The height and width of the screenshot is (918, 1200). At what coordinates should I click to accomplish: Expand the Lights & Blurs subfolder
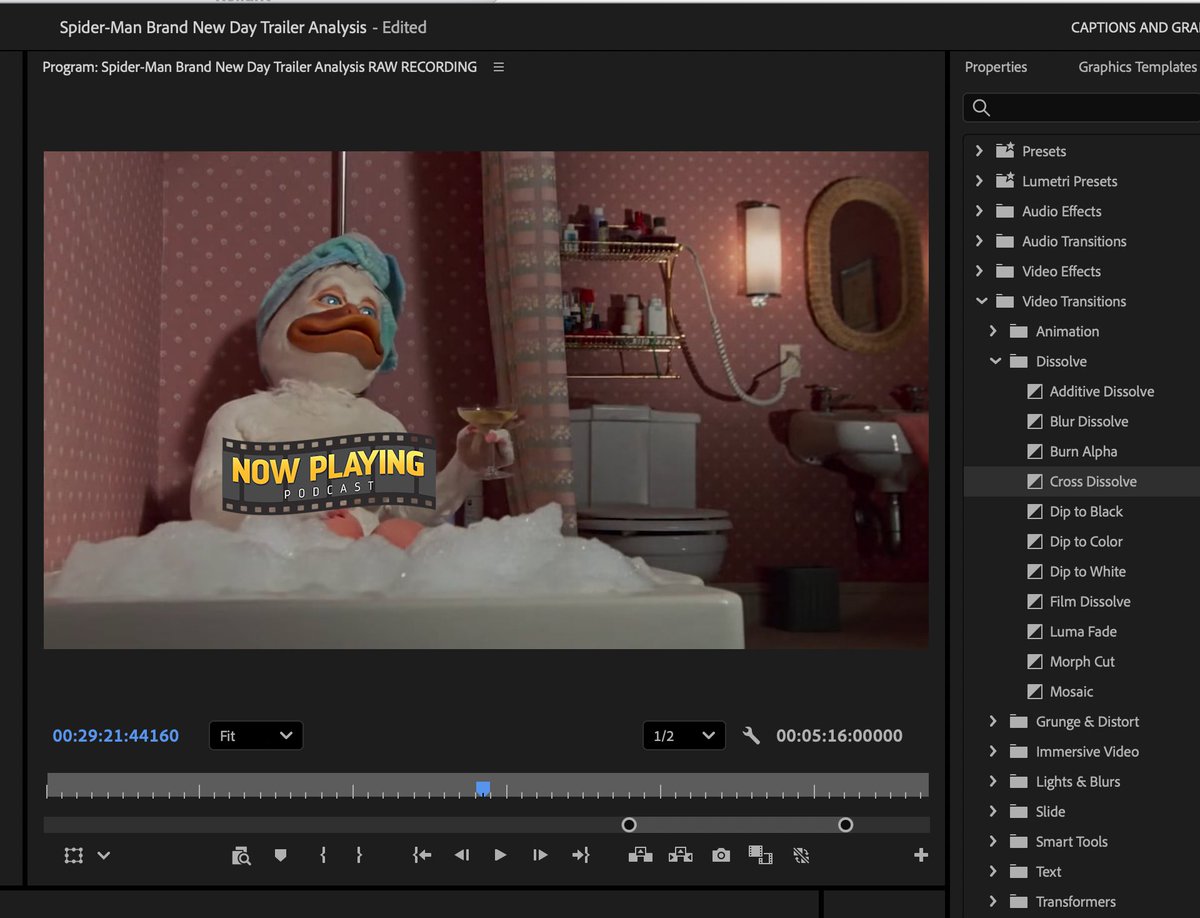[994, 781]
